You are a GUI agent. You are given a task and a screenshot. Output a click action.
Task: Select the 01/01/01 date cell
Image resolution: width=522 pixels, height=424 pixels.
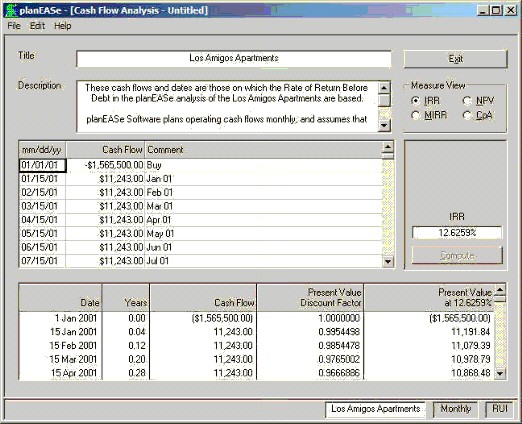coord(43,165)
